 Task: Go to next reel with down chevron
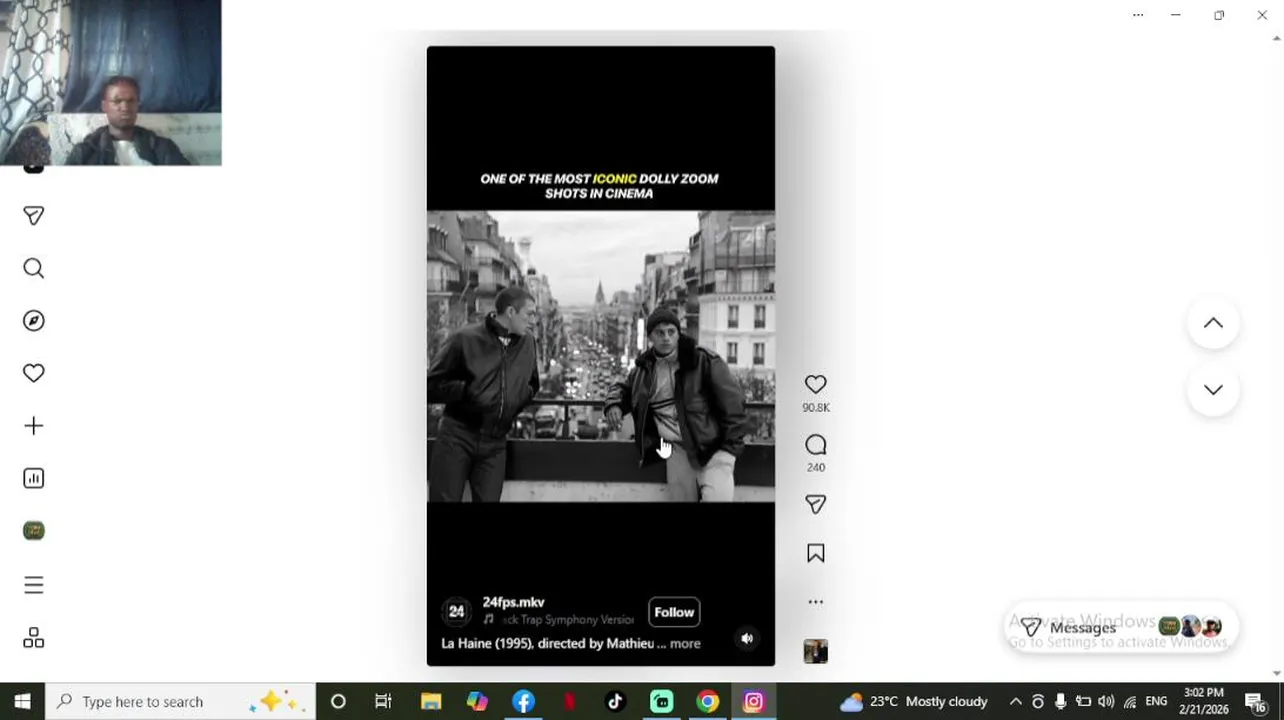[1213, 390]
